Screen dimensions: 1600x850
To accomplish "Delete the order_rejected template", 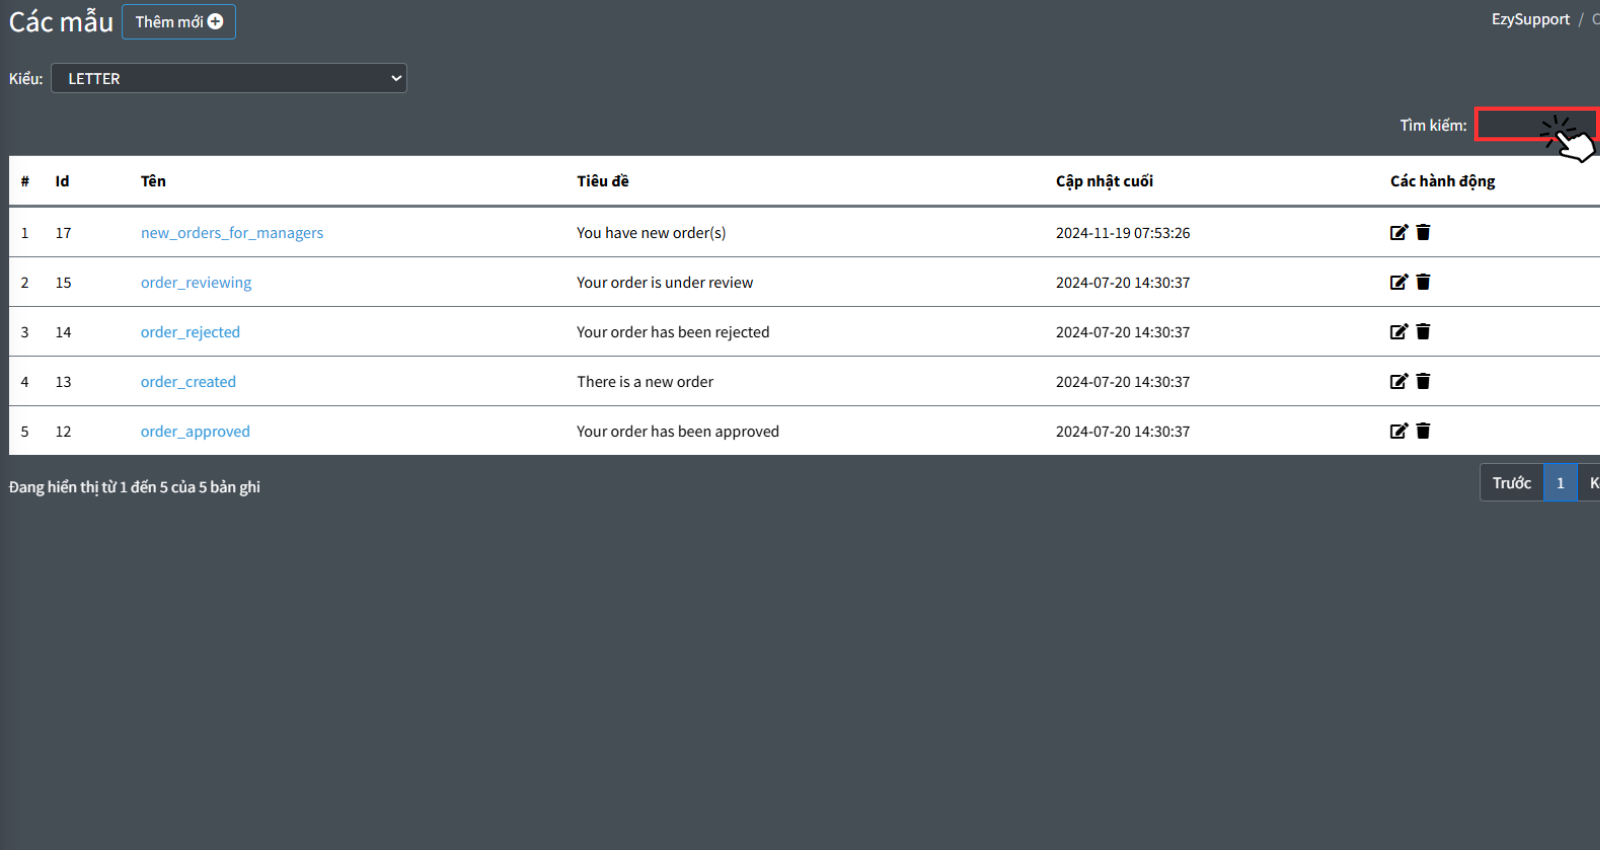I will click(x=1423, y=332).
